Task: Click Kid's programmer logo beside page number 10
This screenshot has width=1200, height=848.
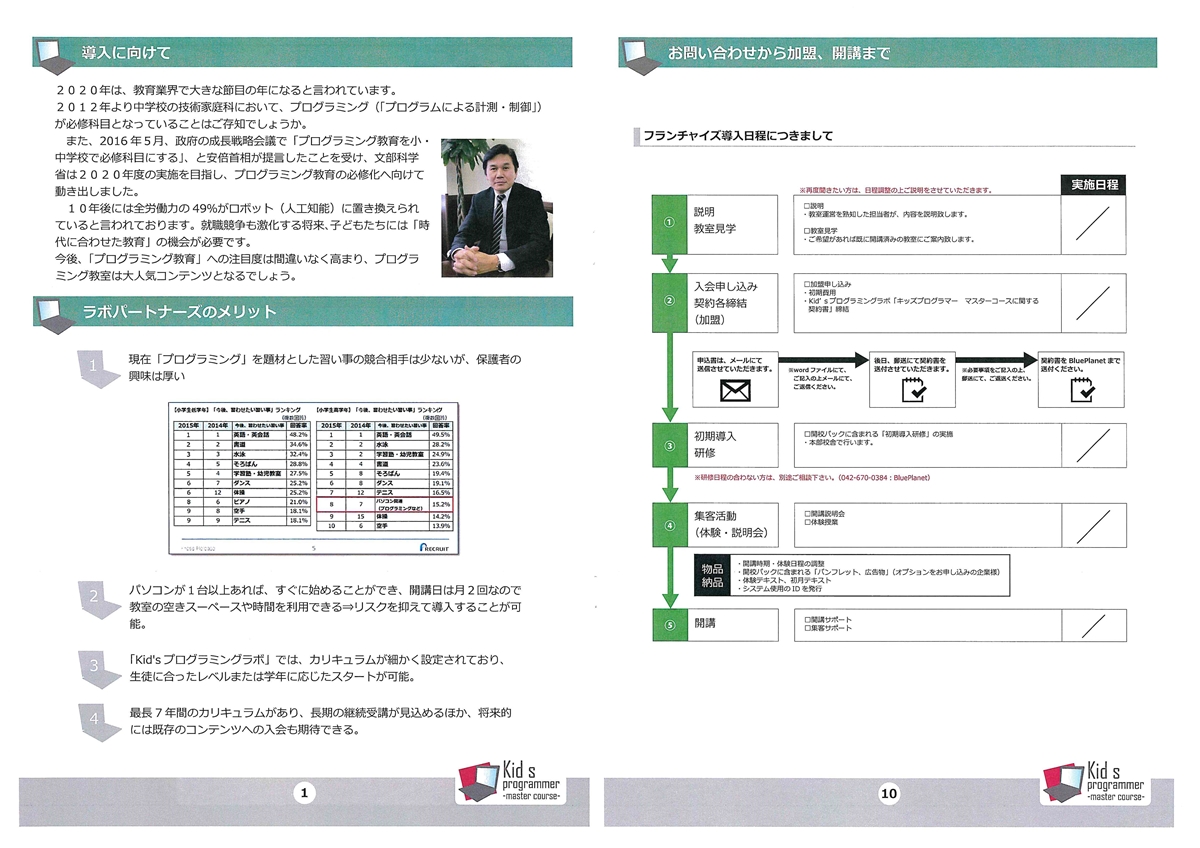Action: pos(1097,784)
